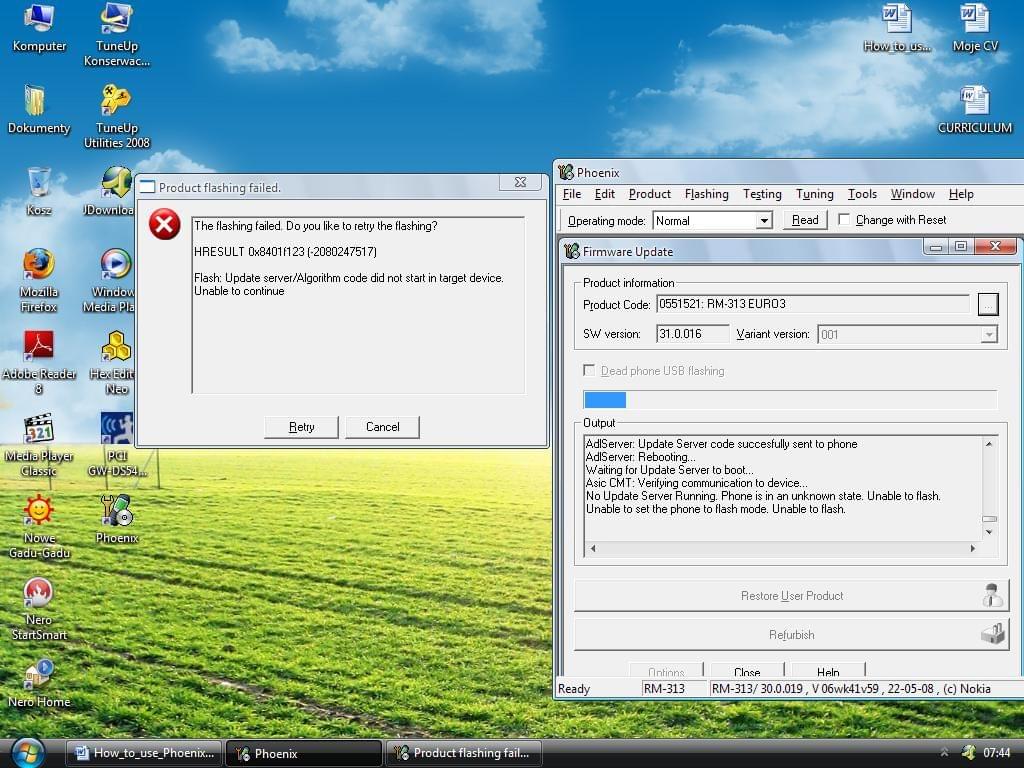
Task: Toggle Change with Reset checkbox
Action: [x=844, y=220]
